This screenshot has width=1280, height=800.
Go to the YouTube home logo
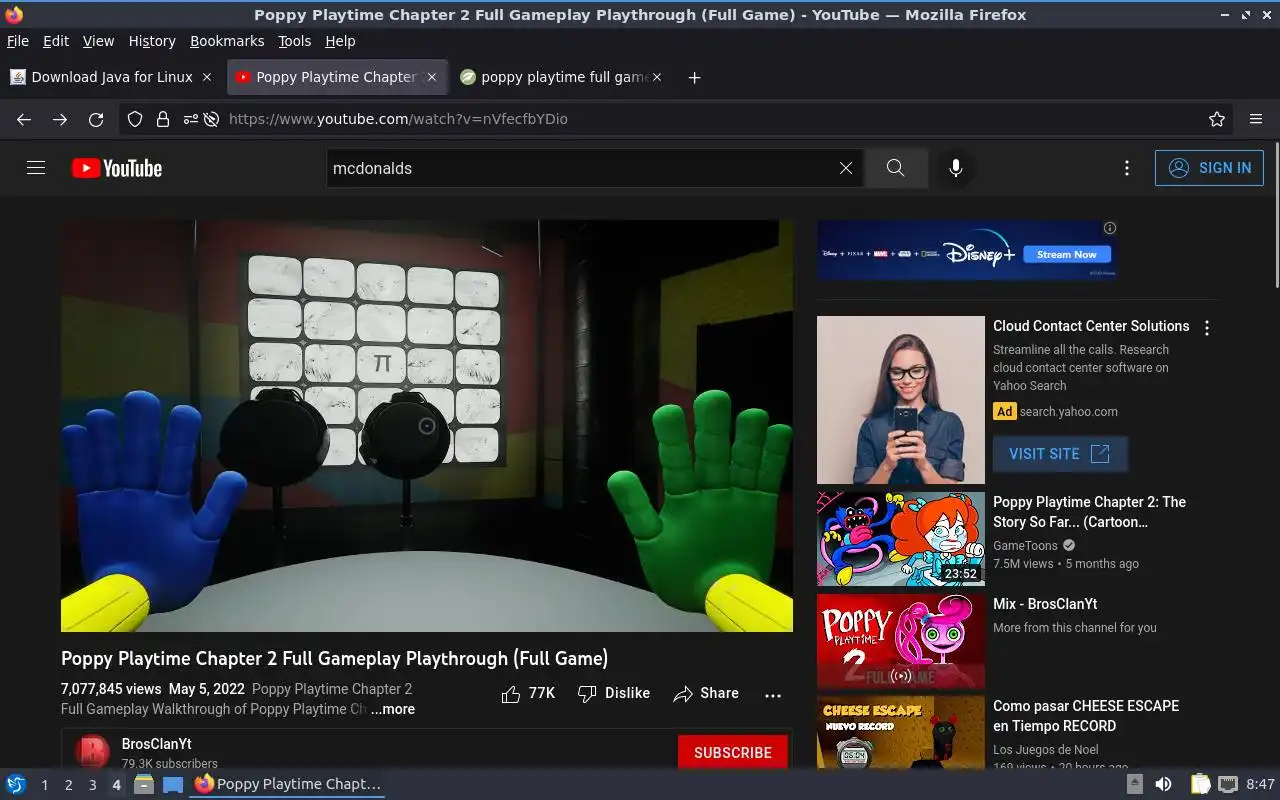point(117,168)
